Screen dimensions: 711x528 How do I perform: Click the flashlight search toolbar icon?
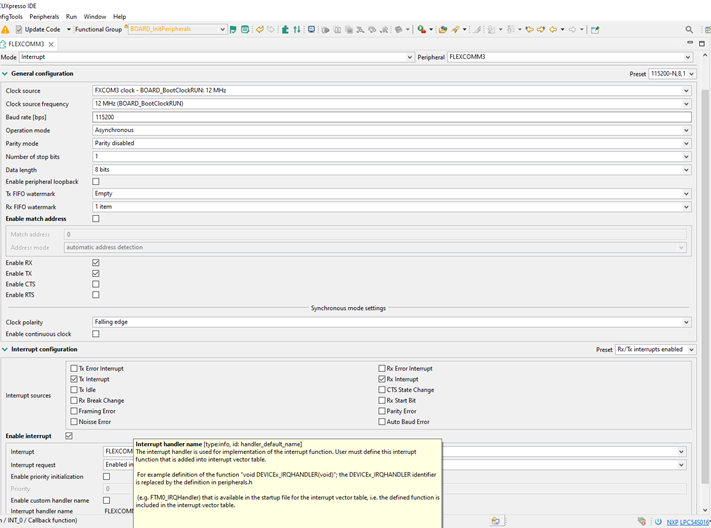(455, 29)
